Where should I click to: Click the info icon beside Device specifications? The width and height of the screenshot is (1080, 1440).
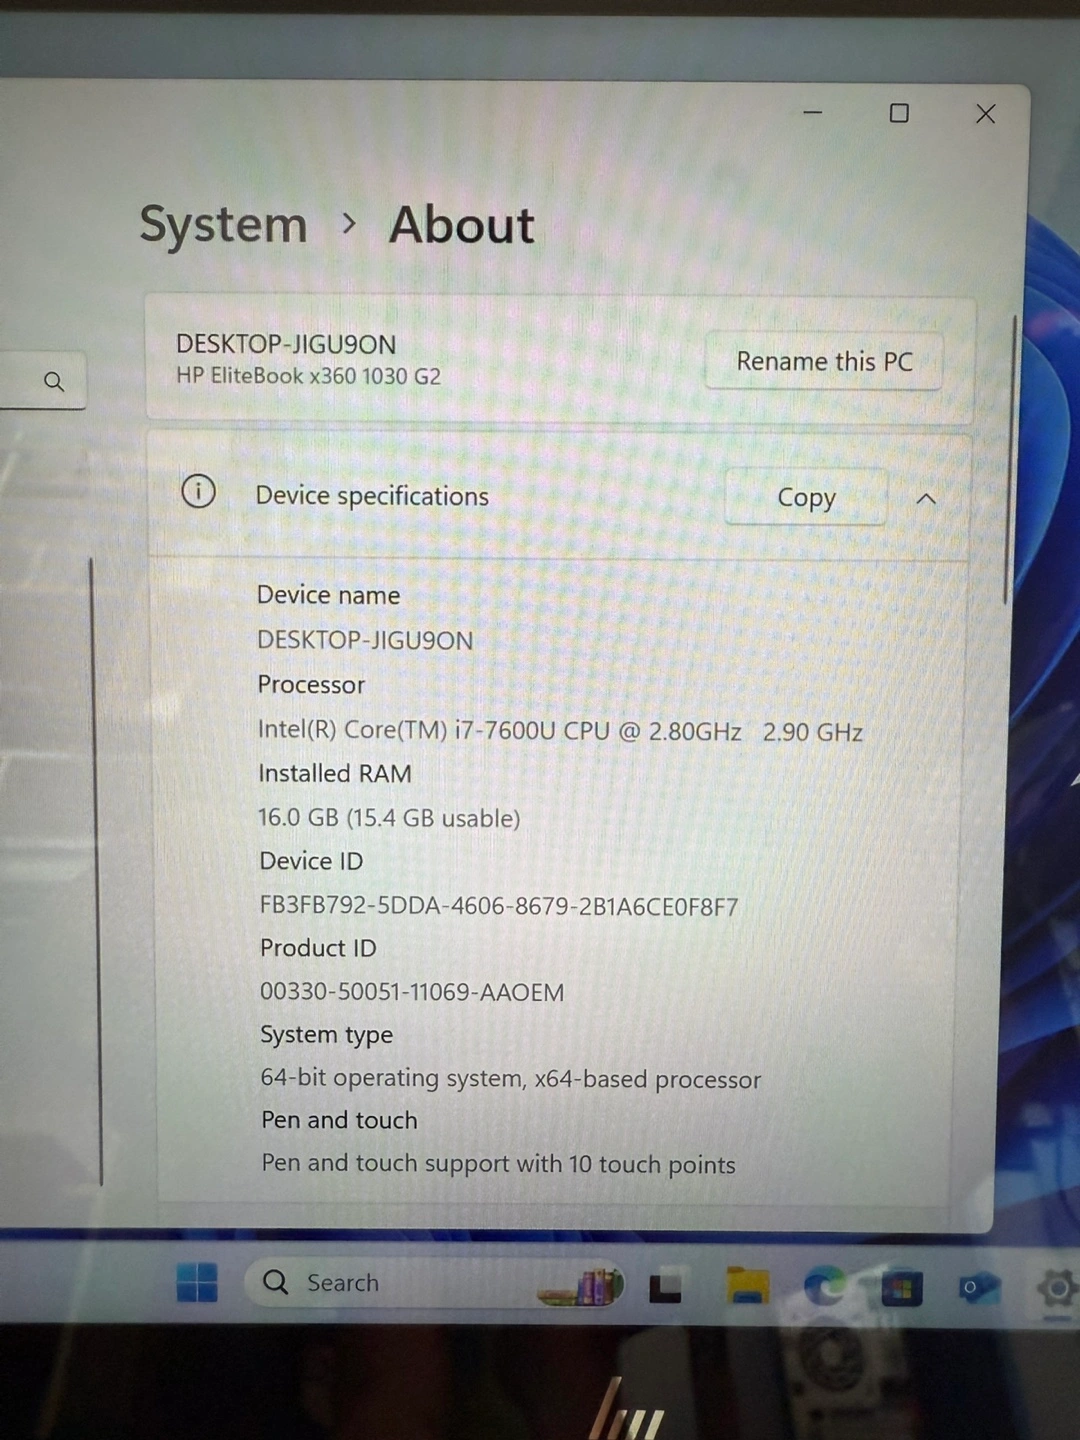pos(199,492)
